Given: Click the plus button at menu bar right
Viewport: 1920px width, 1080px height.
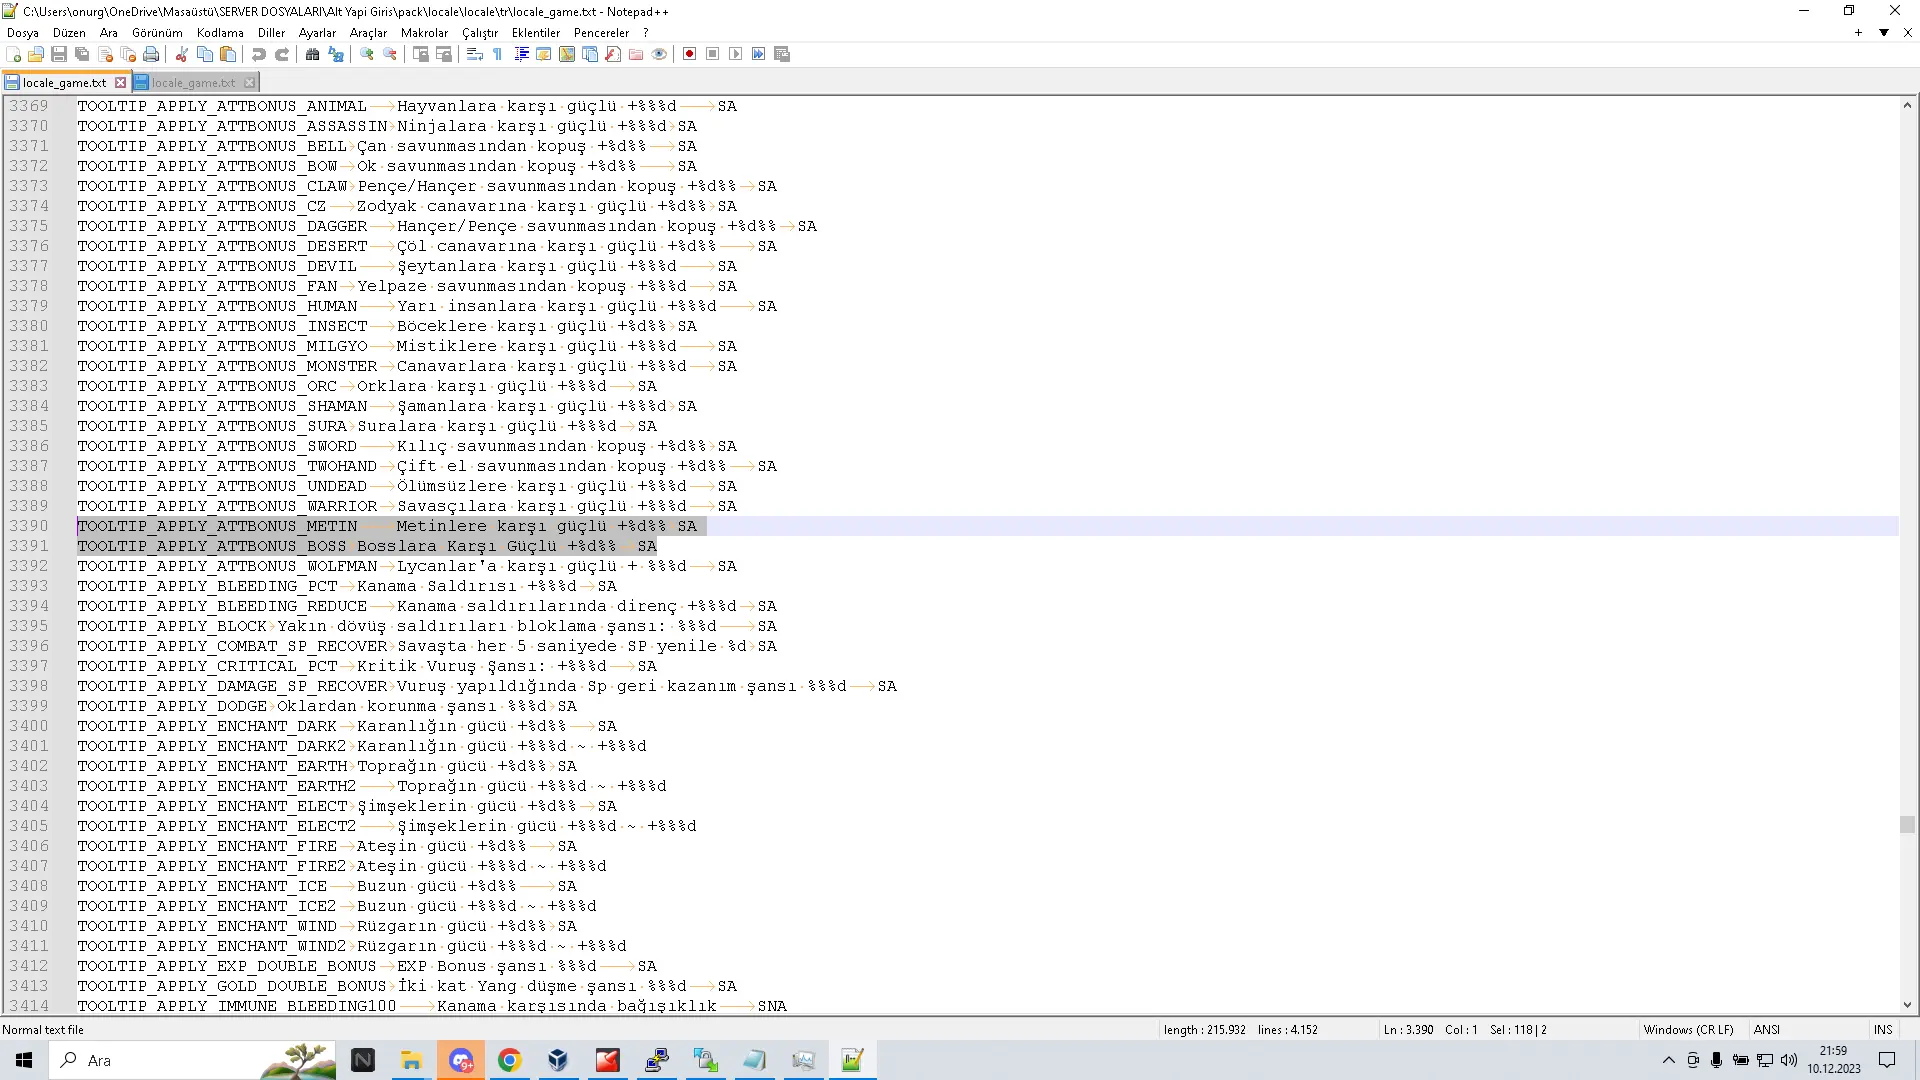Looking at the screenshot, I should (1858, 32).
